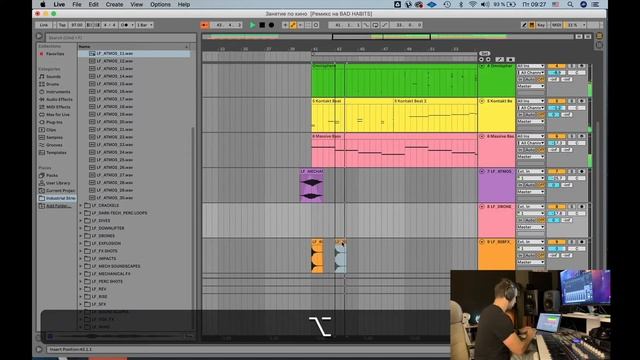Expand the LF_EXPLOSION folder
The image size is (640, 360).
tap(81, 243)
